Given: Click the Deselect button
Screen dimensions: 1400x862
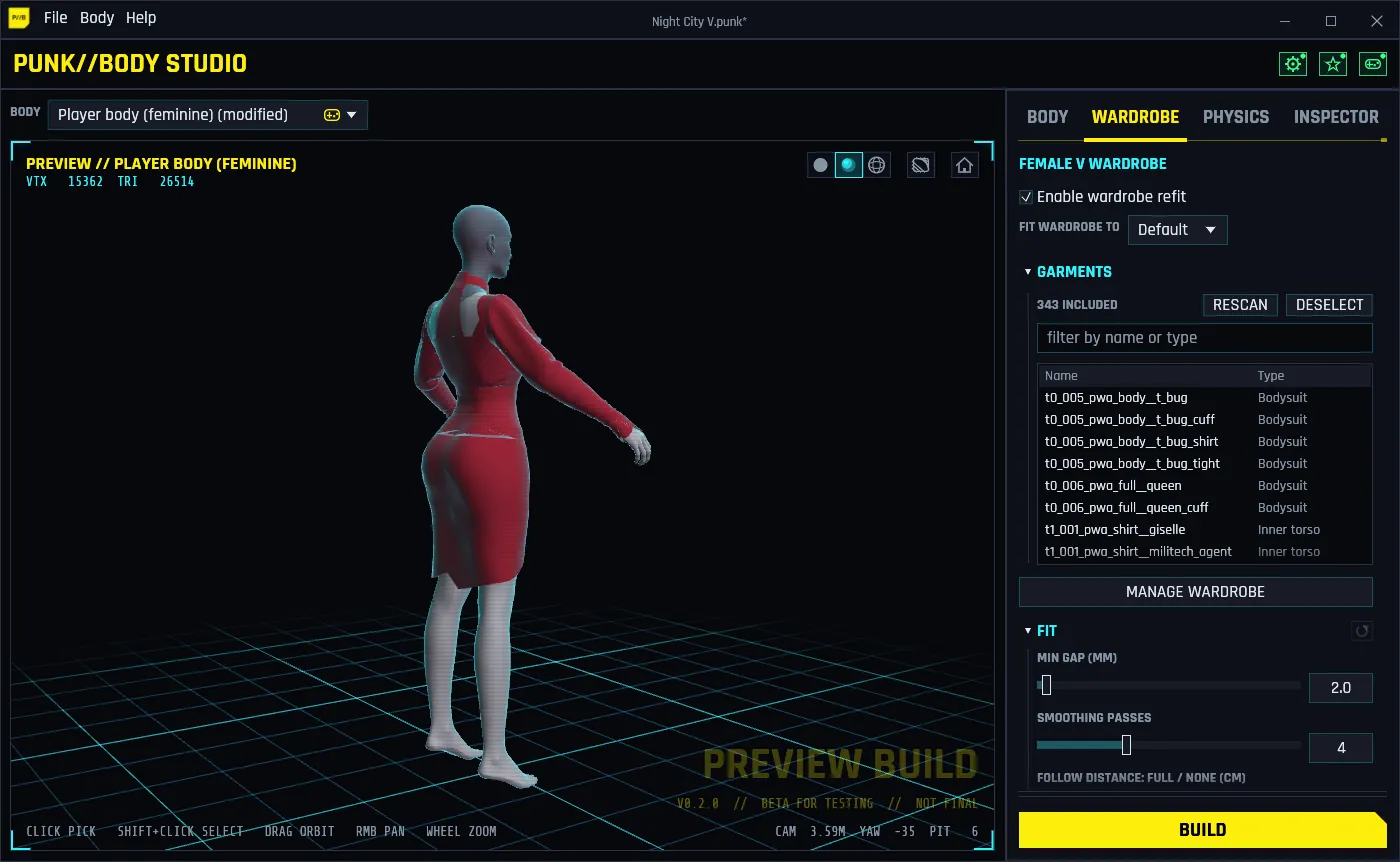Looking at the screenshot, I should click(x=1329, y=305).
